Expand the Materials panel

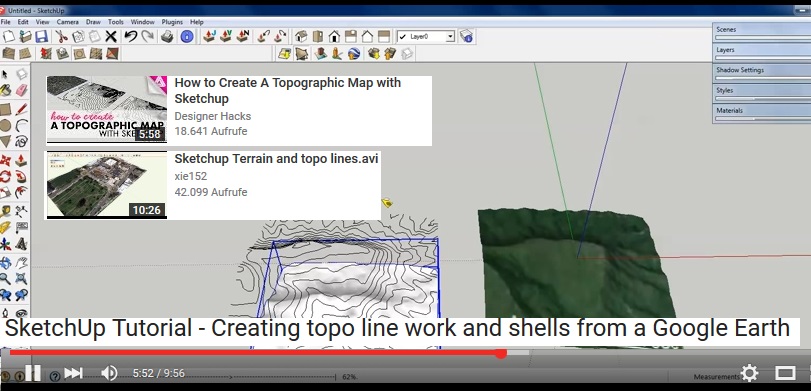pos(761,112)
